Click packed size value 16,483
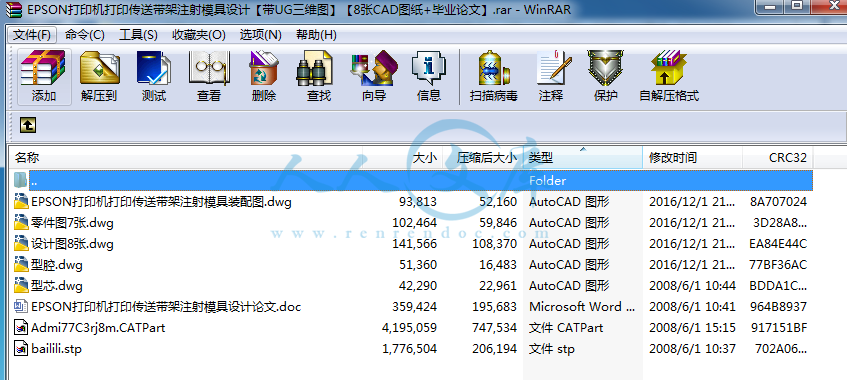The width and height of the screenshot is (847, 380). [498, 264]
